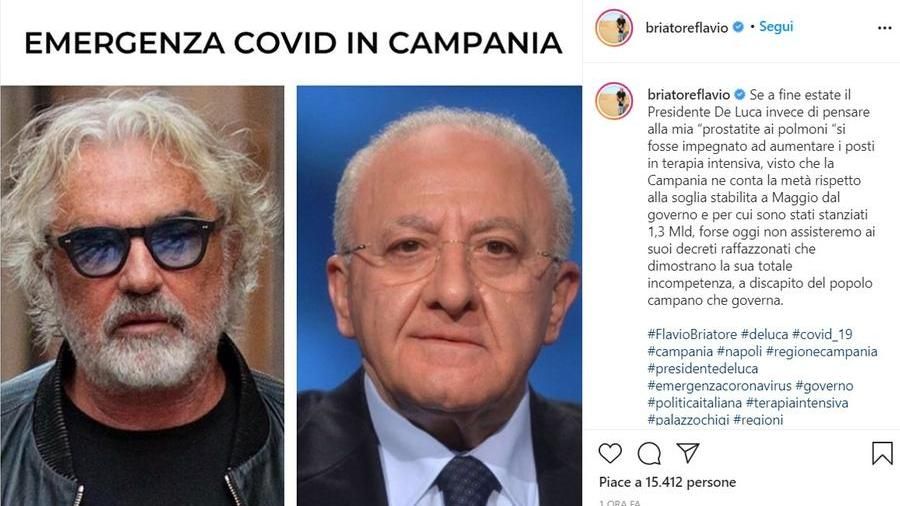Open the #covid_19 hashtag
This screenshot has width=900, height=506.
[823, 334]
